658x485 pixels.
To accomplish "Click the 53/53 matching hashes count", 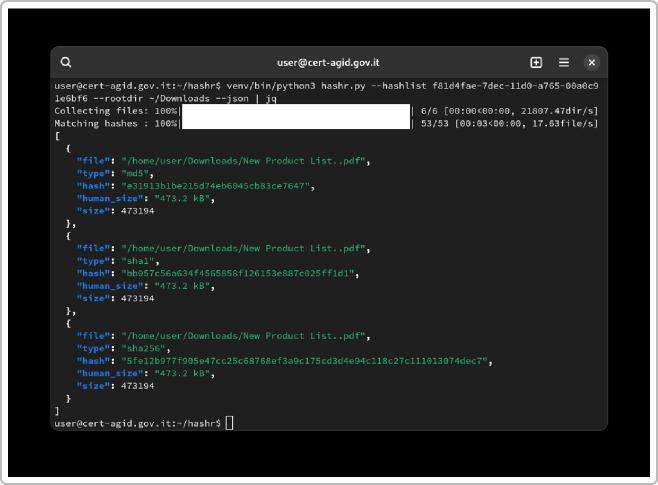I will click(x=435, y=123).
